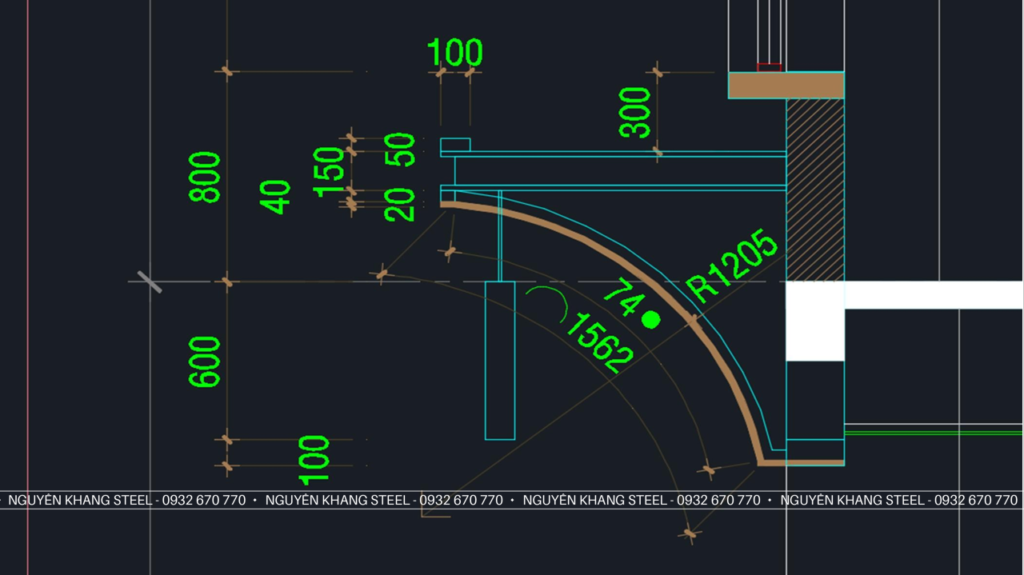Select the 600 vertical dimension text

tap(204, 362)
